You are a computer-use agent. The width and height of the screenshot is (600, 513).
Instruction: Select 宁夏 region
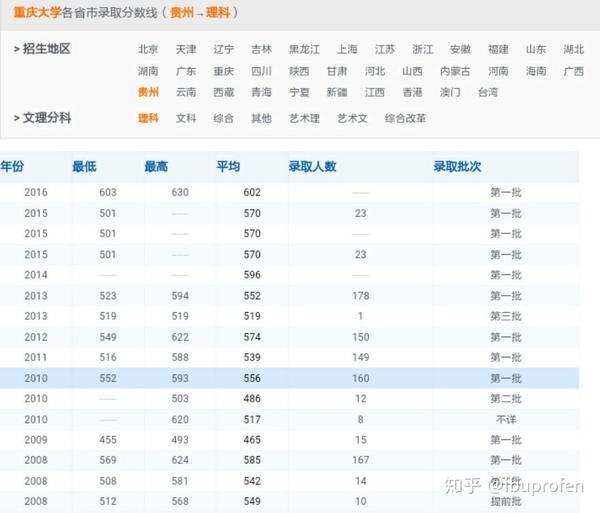coord(299,92)
